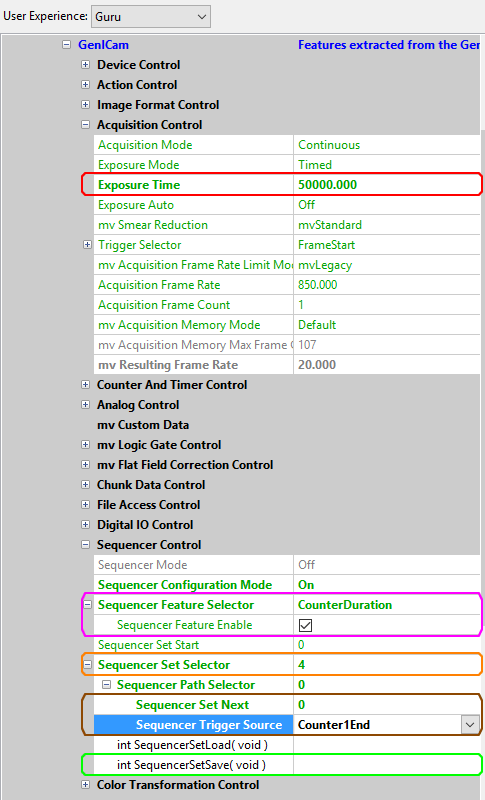Expand Image Format Control section
Viewport: 485px width, 800px height.
pos(86,105)
